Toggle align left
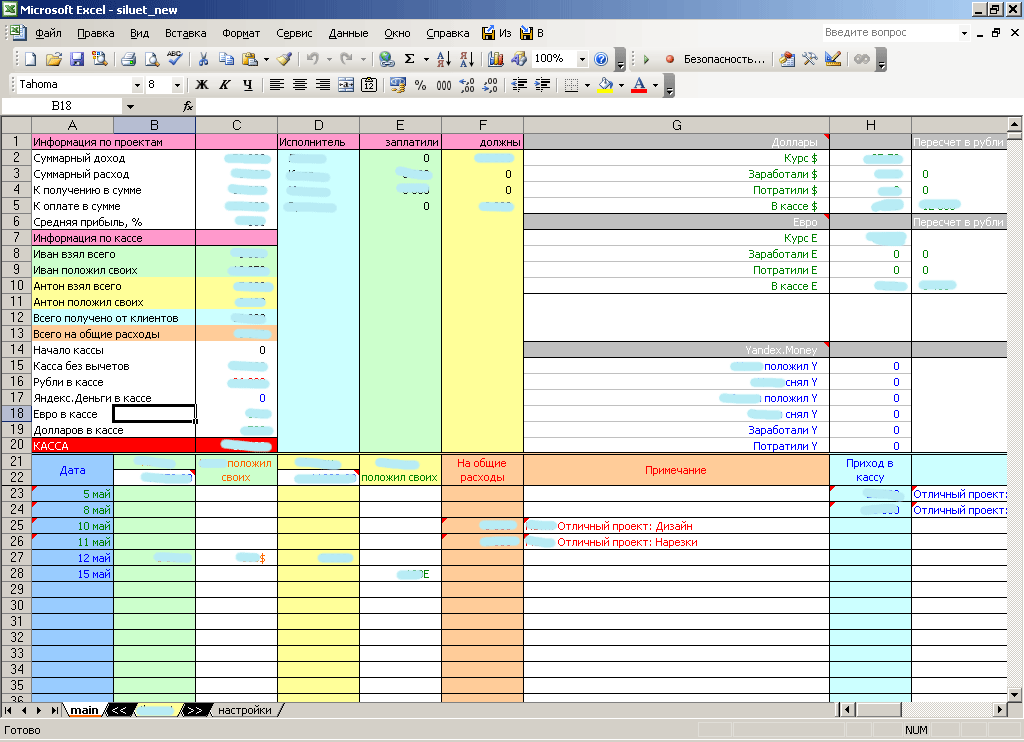 276,85
